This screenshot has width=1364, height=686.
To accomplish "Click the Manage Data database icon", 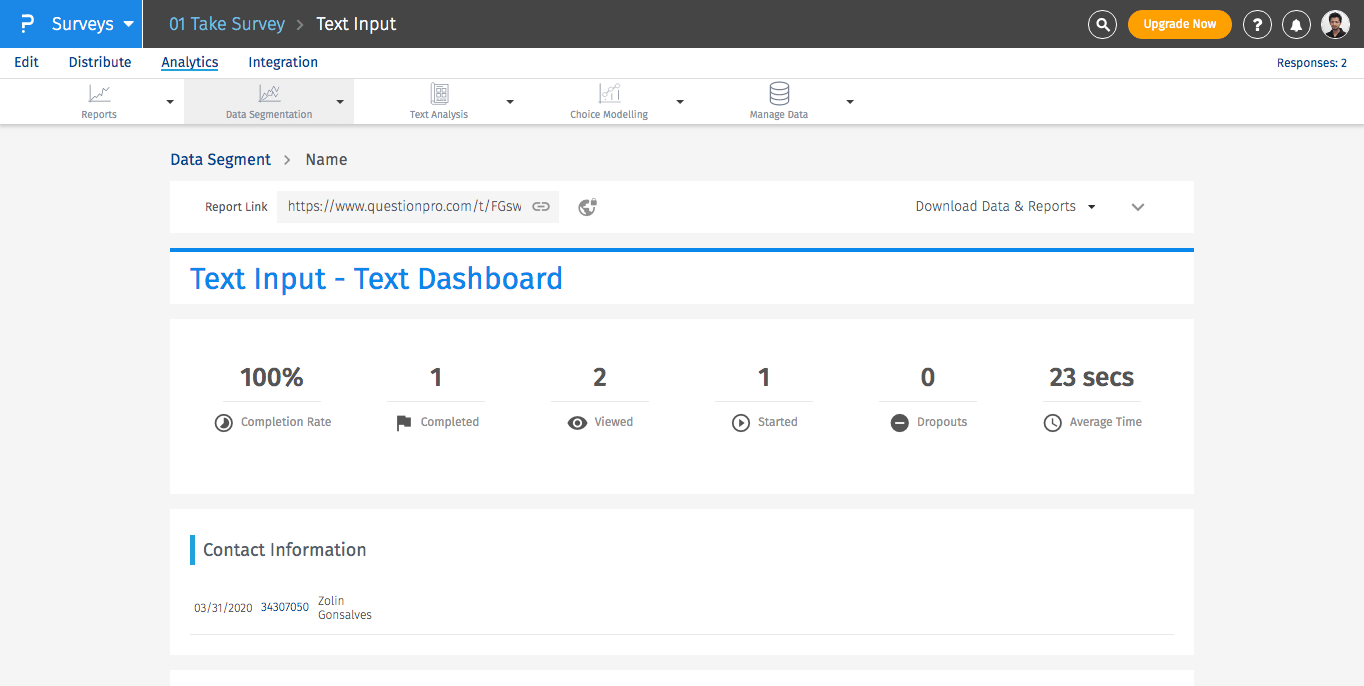I will click(779, 94).
